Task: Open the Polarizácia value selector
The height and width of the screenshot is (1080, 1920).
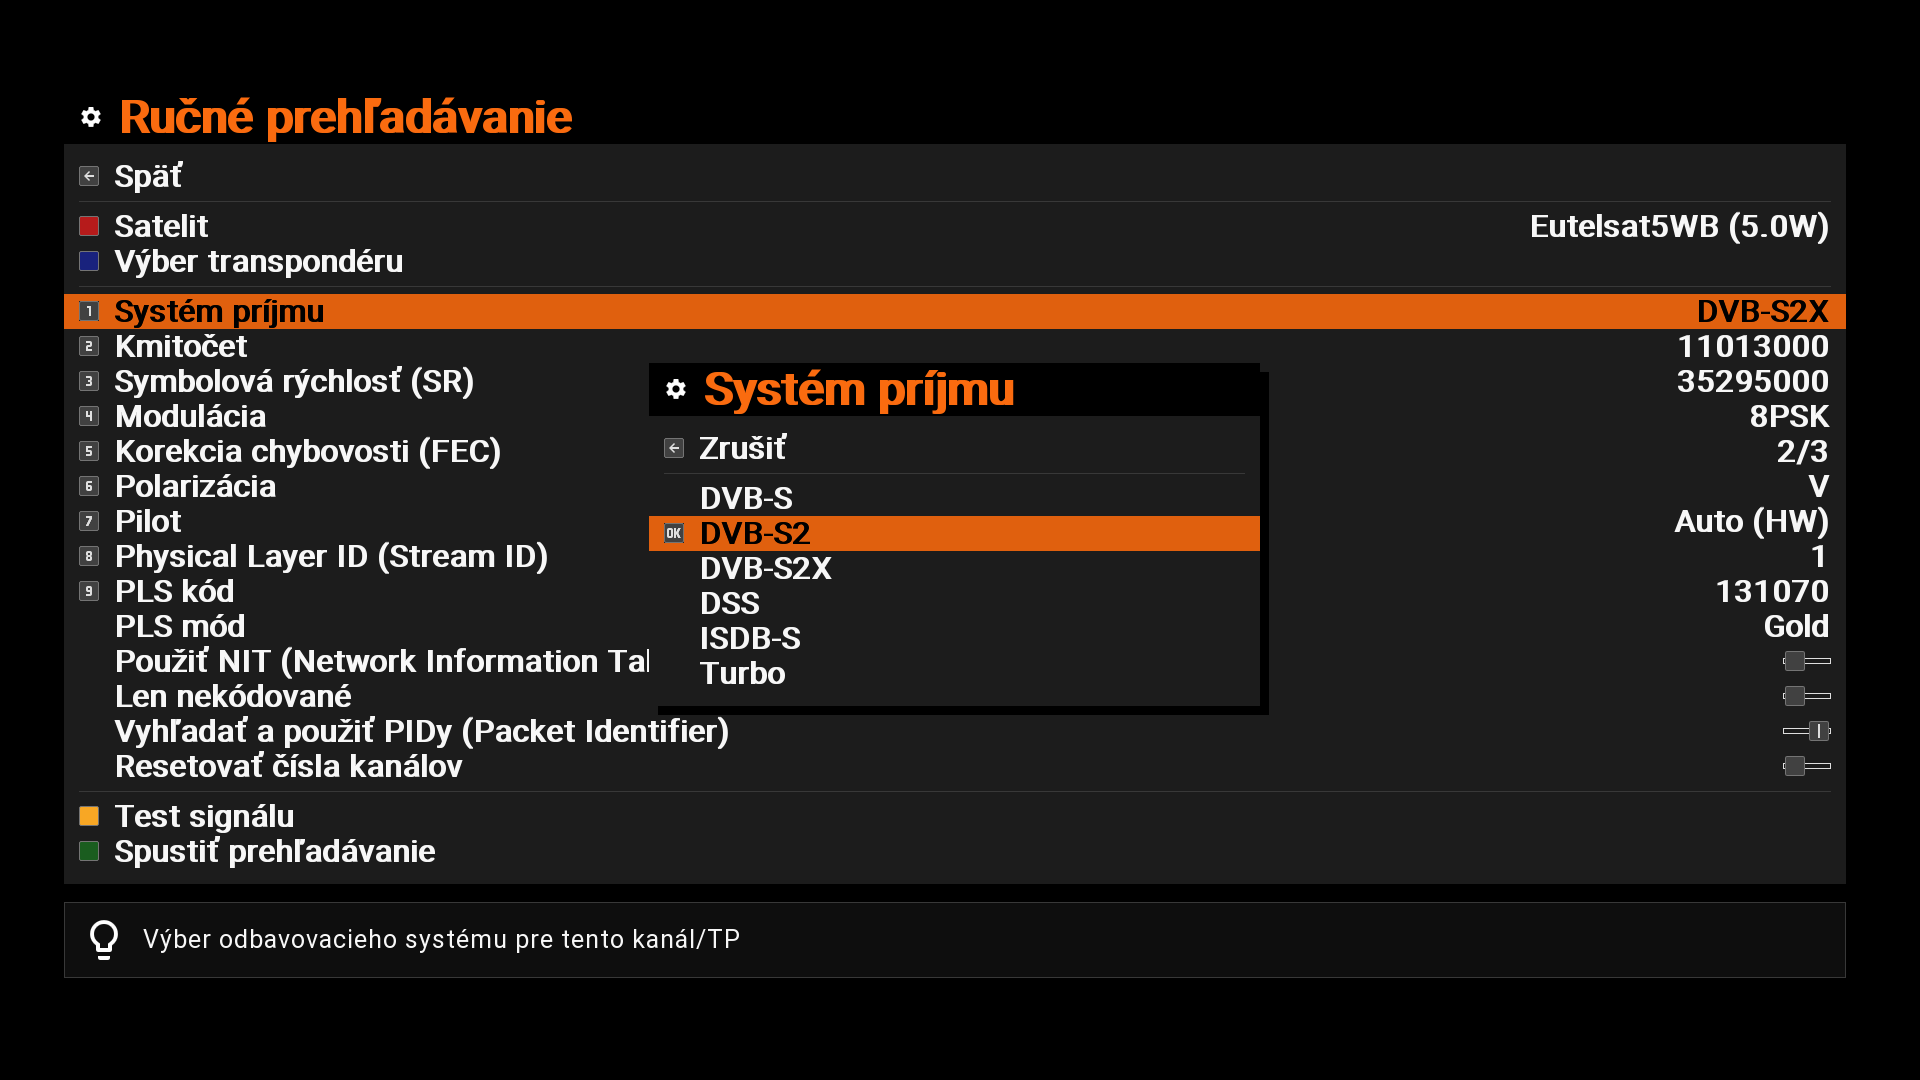Action: 1817,487
